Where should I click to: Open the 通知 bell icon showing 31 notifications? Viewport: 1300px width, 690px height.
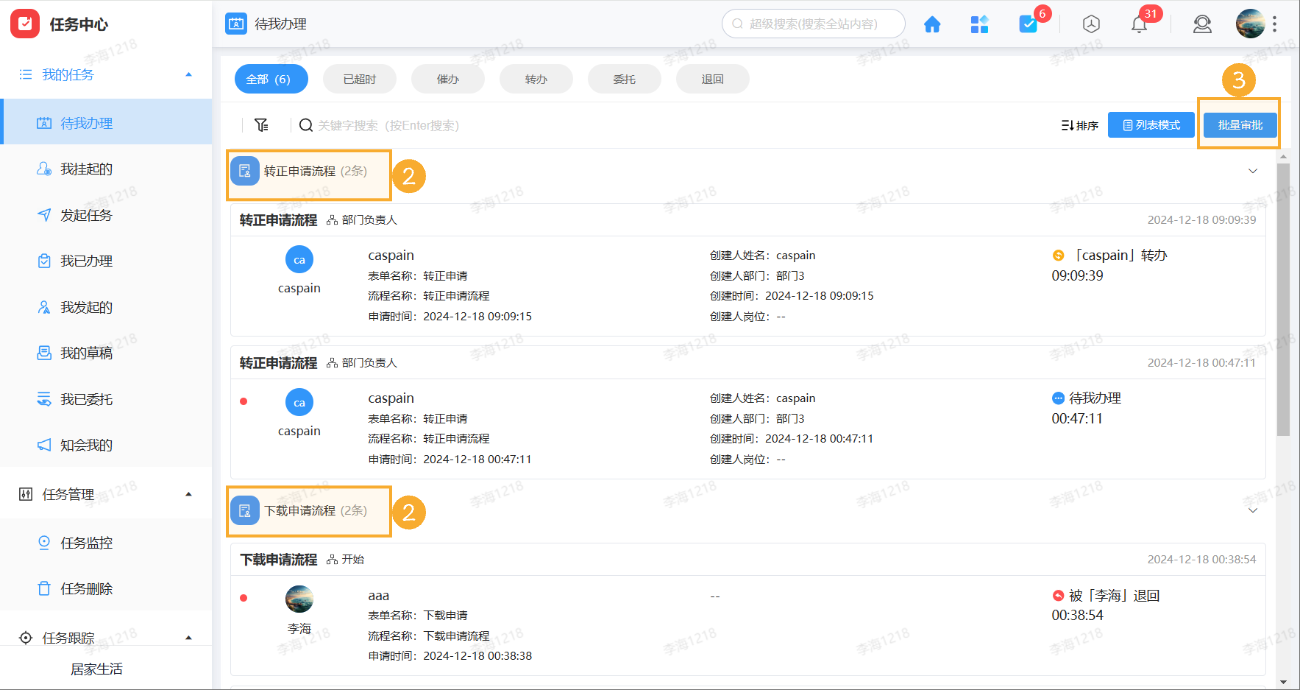point(1138,23)
